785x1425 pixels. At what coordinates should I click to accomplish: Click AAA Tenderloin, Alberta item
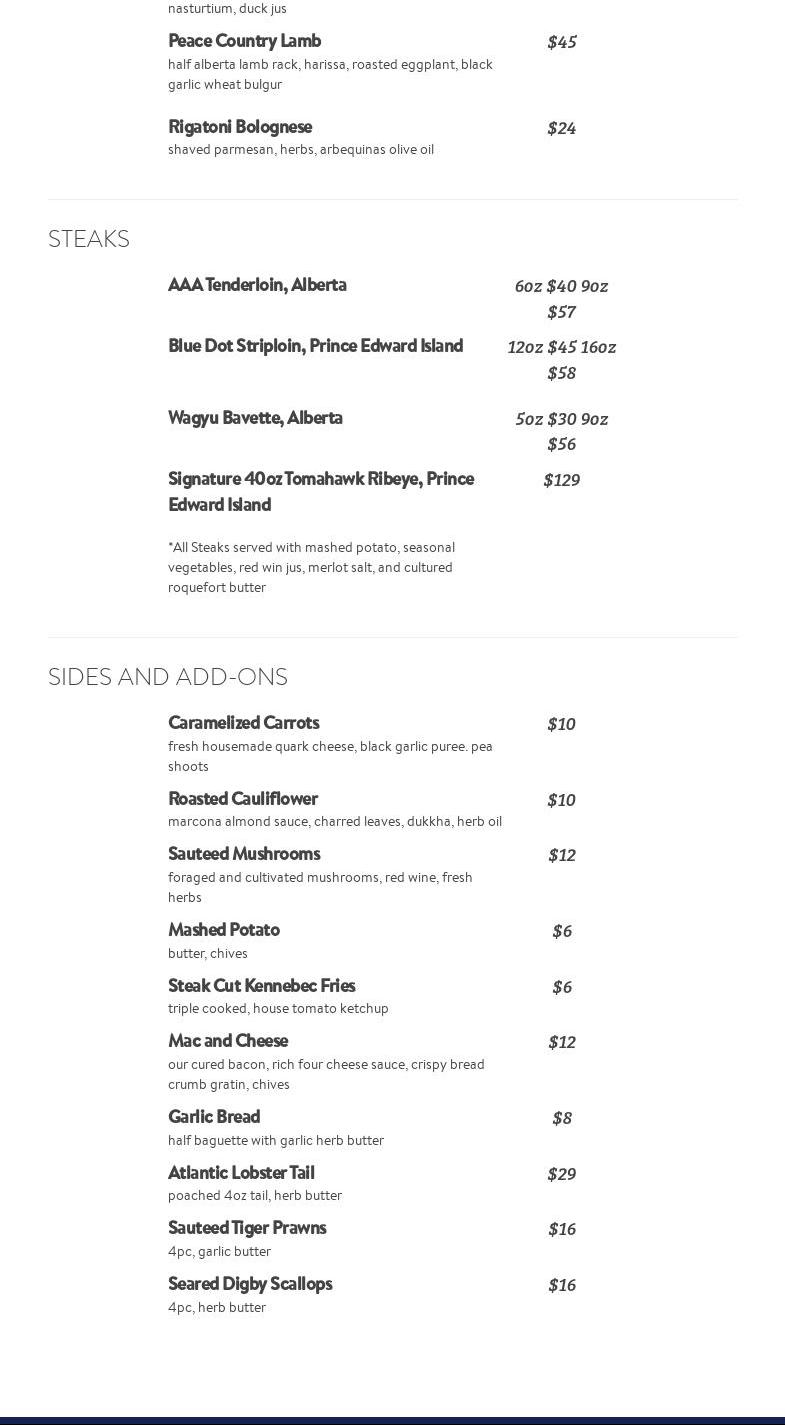[257, 285]
